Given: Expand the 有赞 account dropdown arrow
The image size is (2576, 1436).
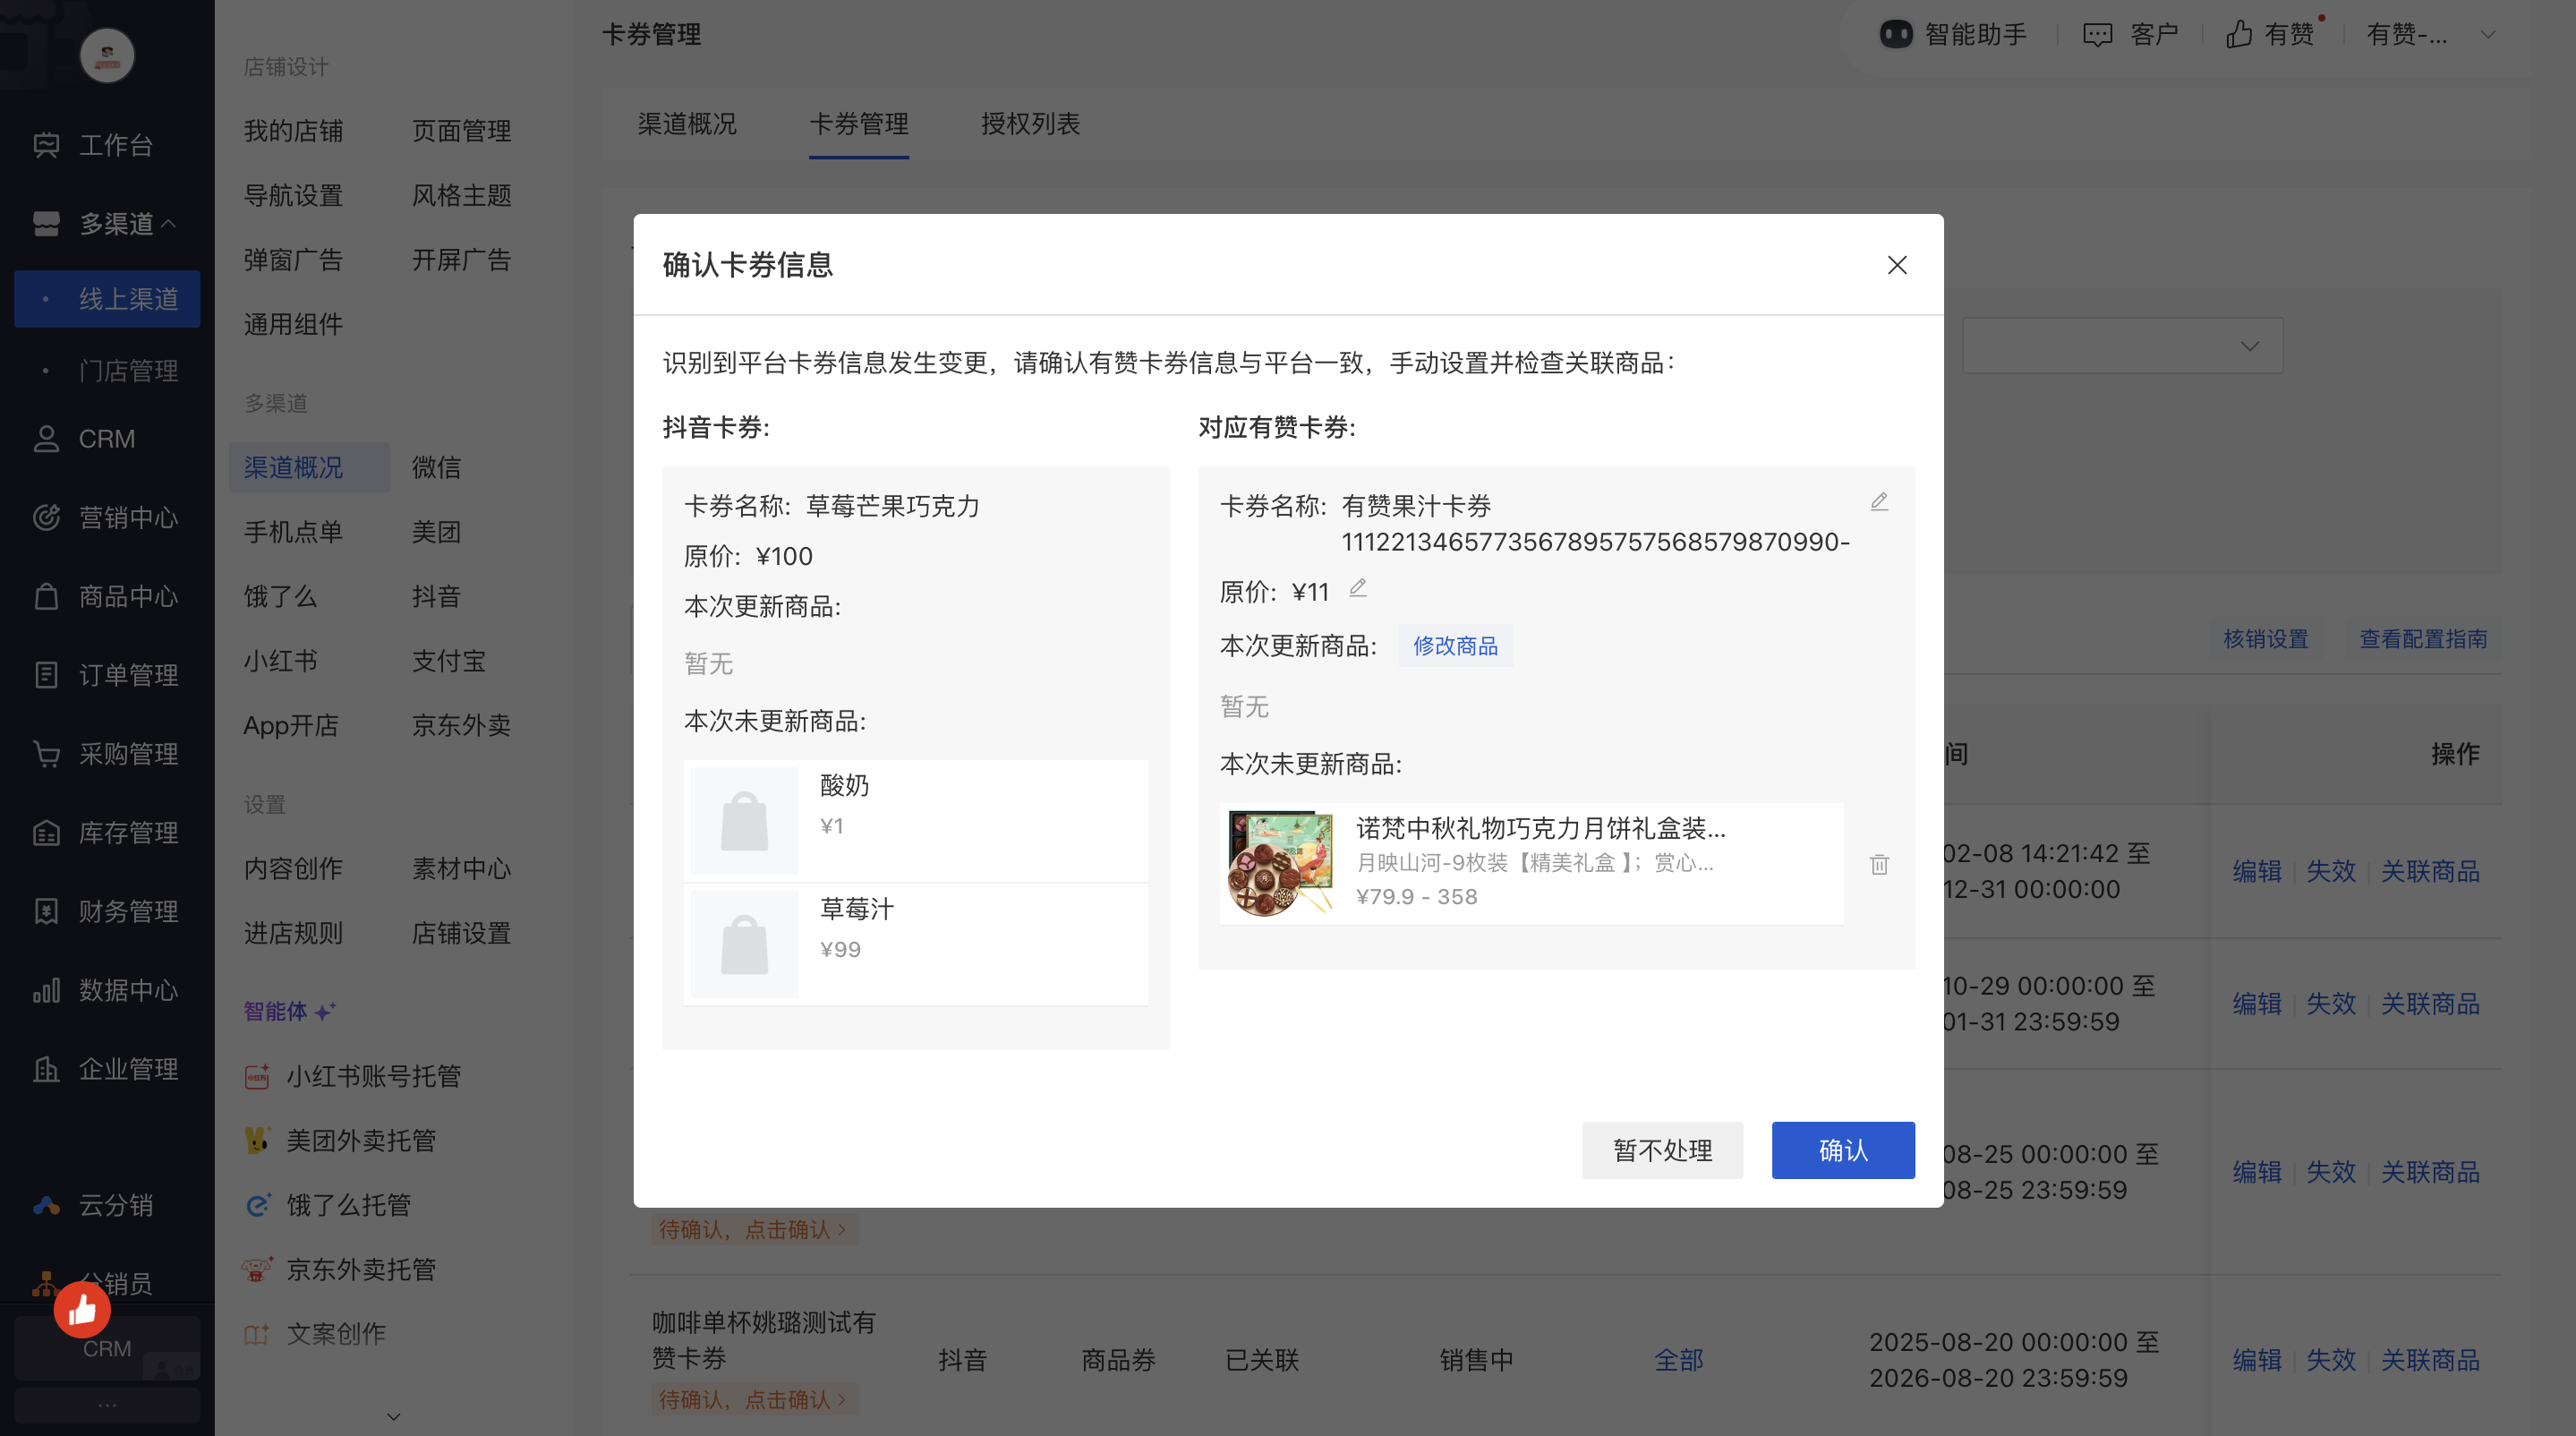Looking at the screenshot, I should coord(2488,35).
